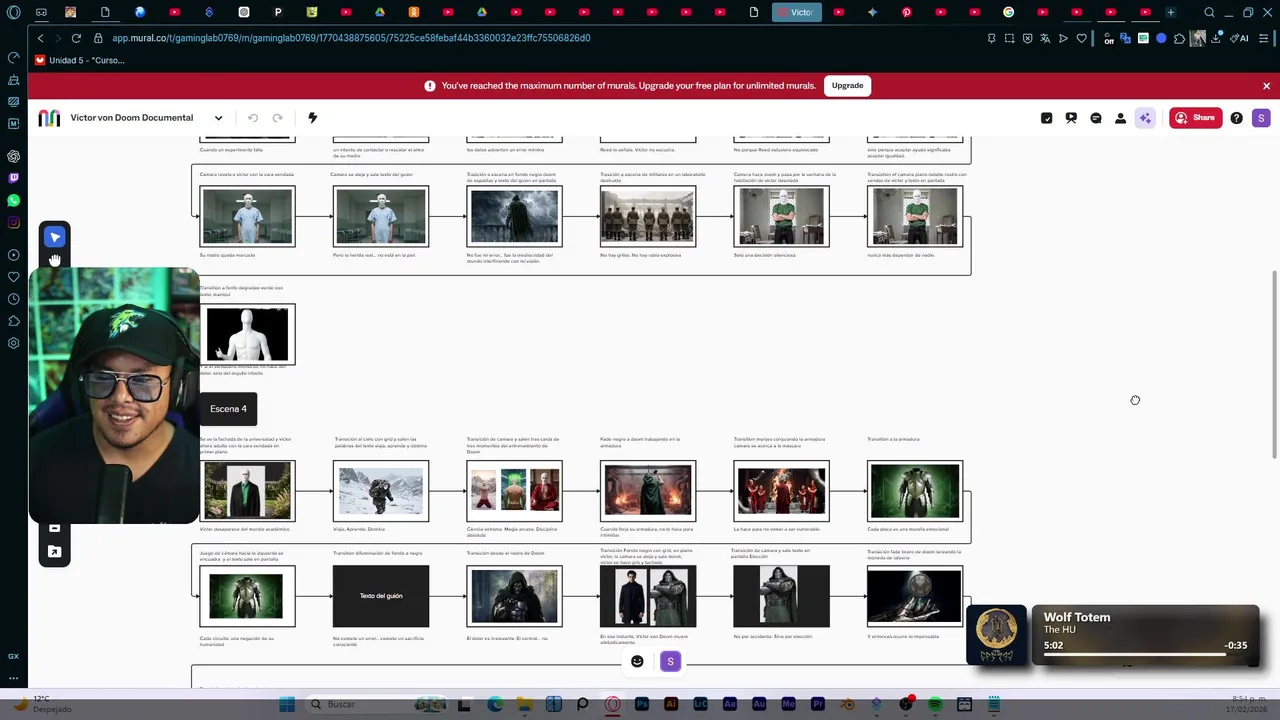Open the Opera logo main menu

(x=13, y=12)
